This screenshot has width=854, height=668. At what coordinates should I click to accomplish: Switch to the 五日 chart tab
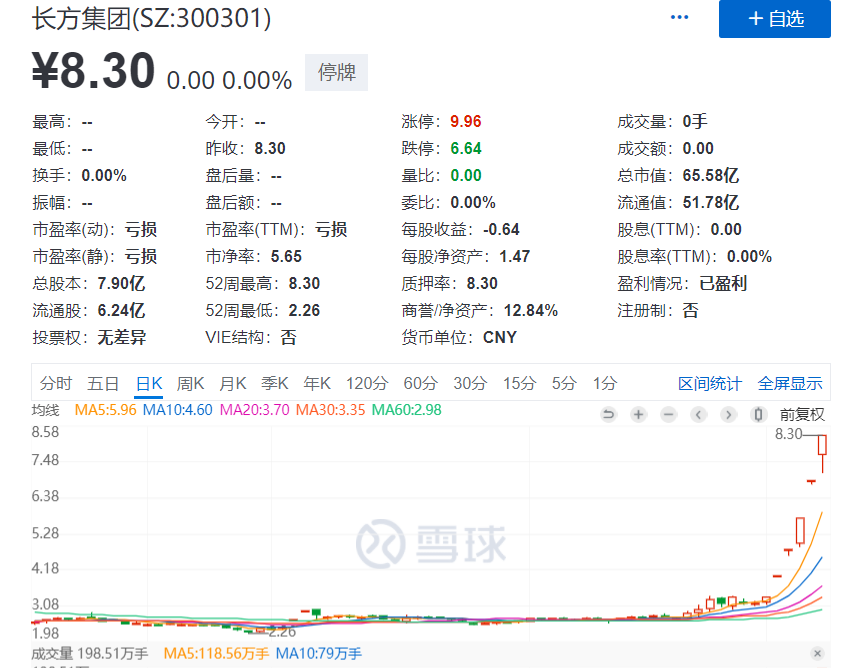click(103, 384)
